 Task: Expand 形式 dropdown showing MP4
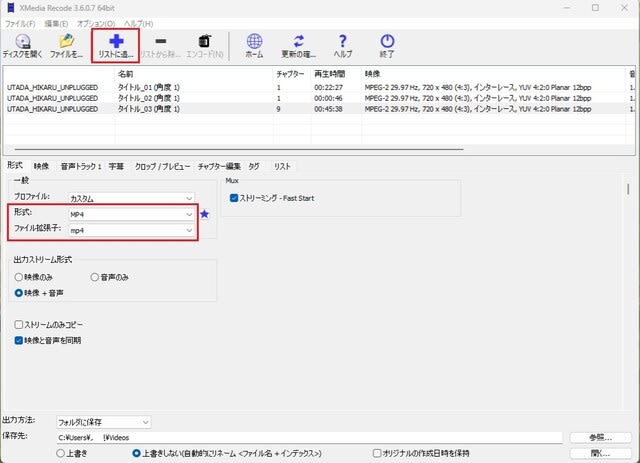(x=131, y=214)
